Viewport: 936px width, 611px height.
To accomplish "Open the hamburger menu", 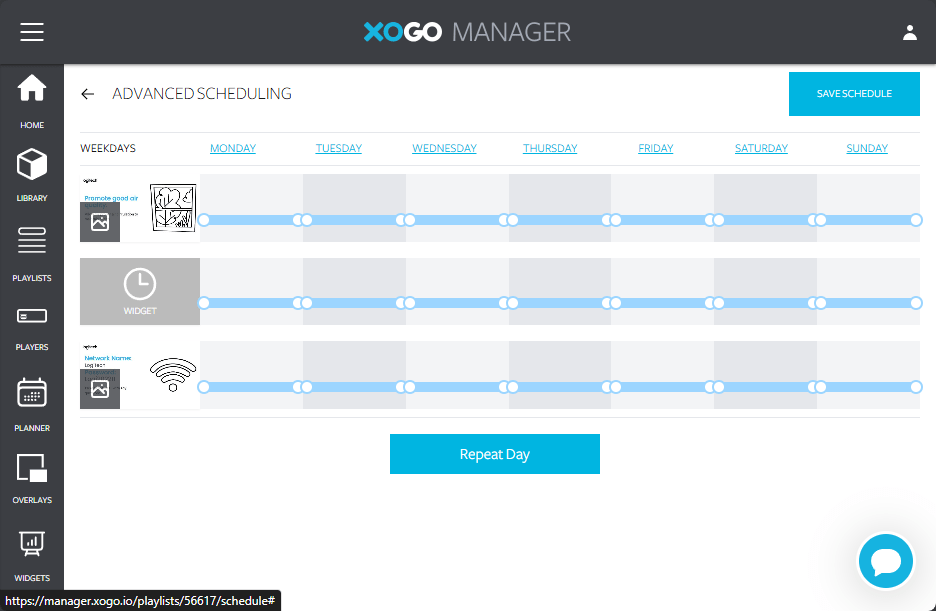I will pos(32,32).
